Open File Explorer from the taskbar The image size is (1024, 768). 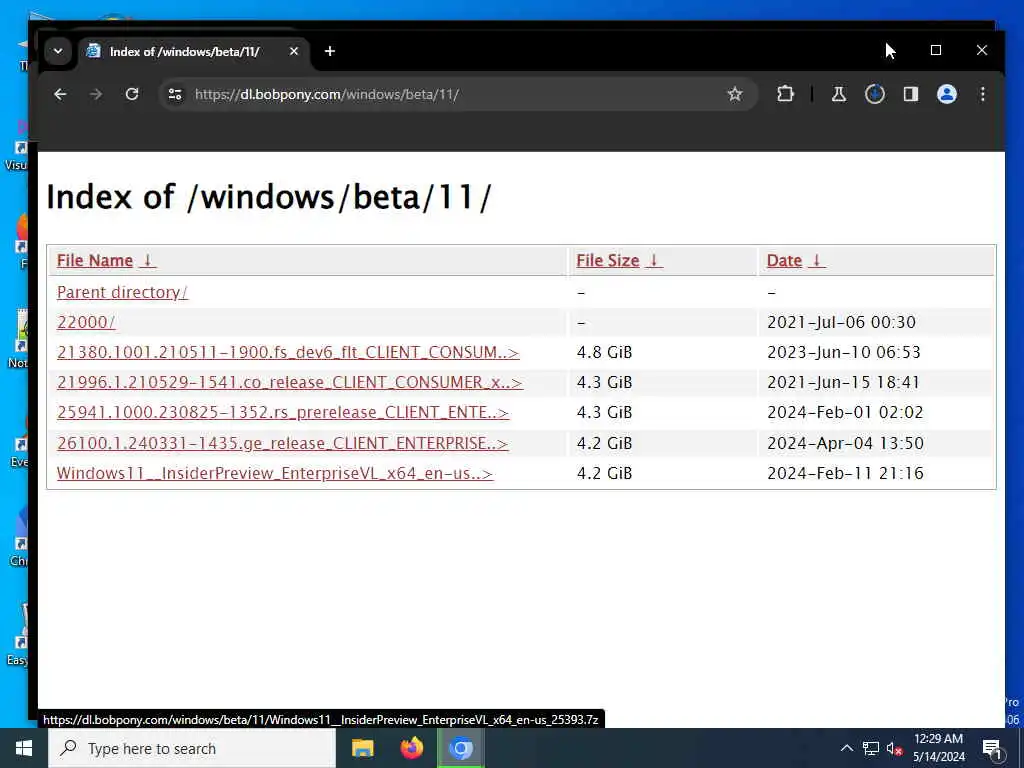click(362, 748)
